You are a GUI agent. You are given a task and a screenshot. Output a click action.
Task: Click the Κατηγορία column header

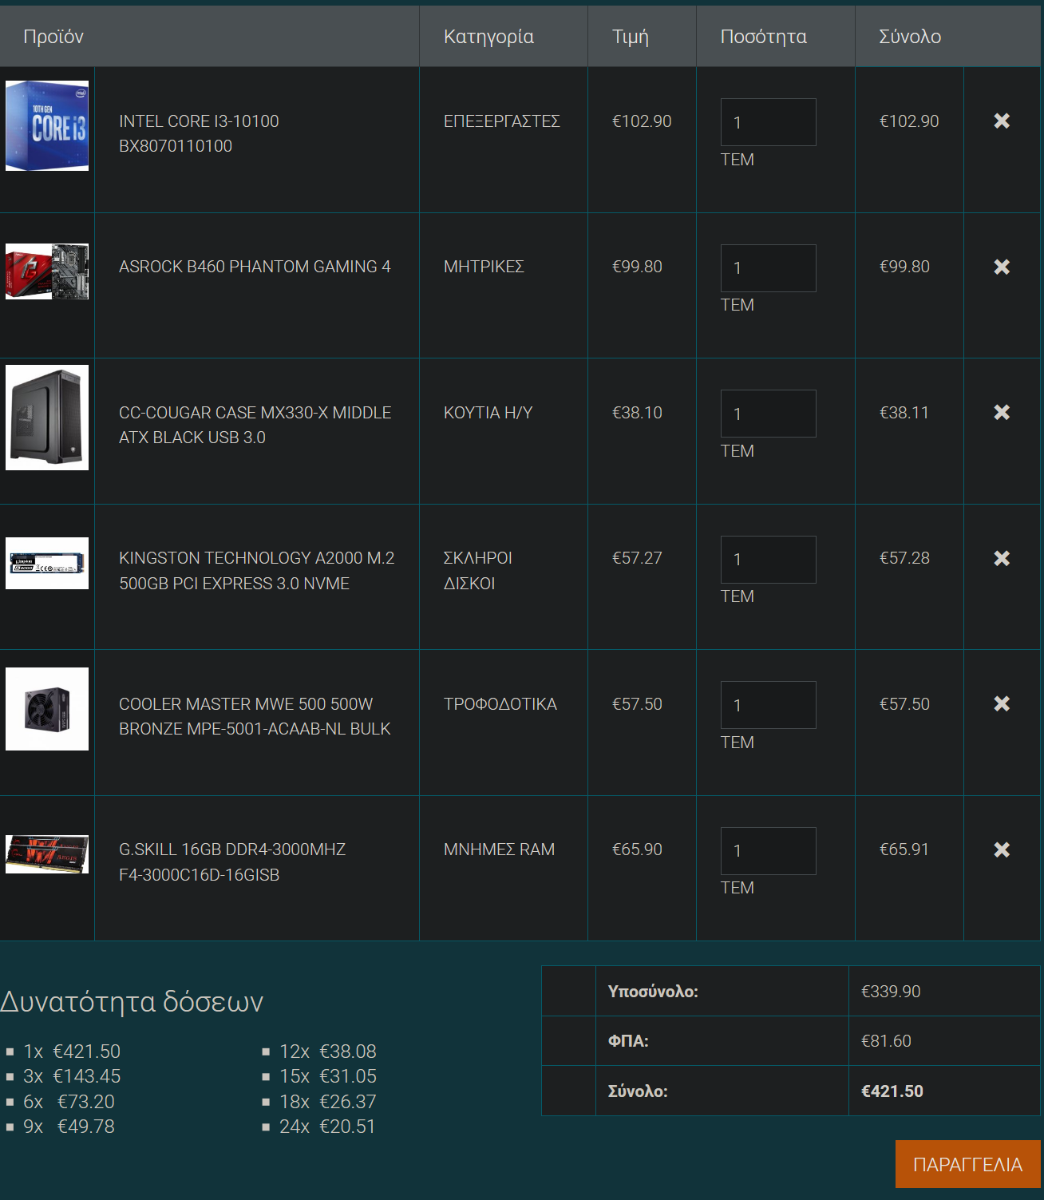pyautogui.click(x=489, y=37)
